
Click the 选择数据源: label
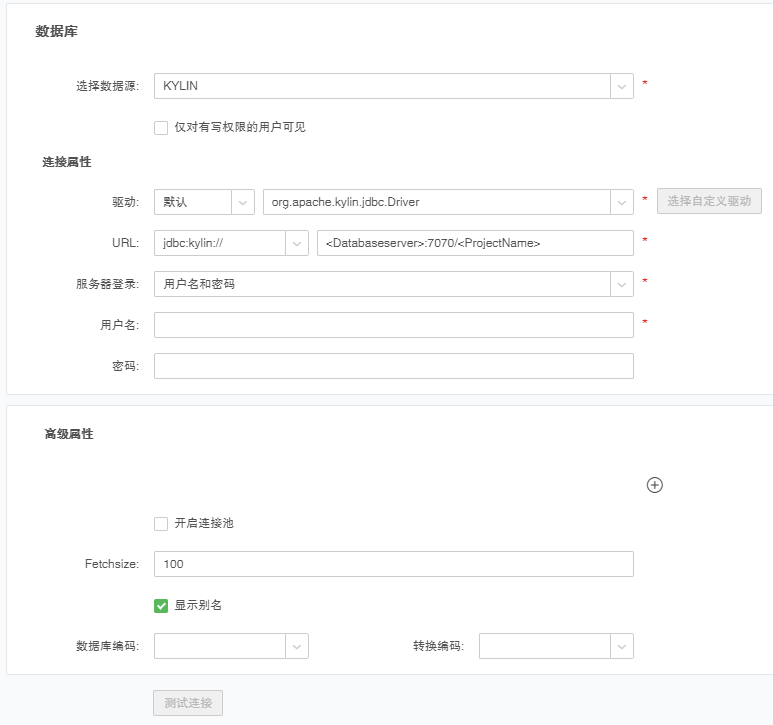[107, 86]
